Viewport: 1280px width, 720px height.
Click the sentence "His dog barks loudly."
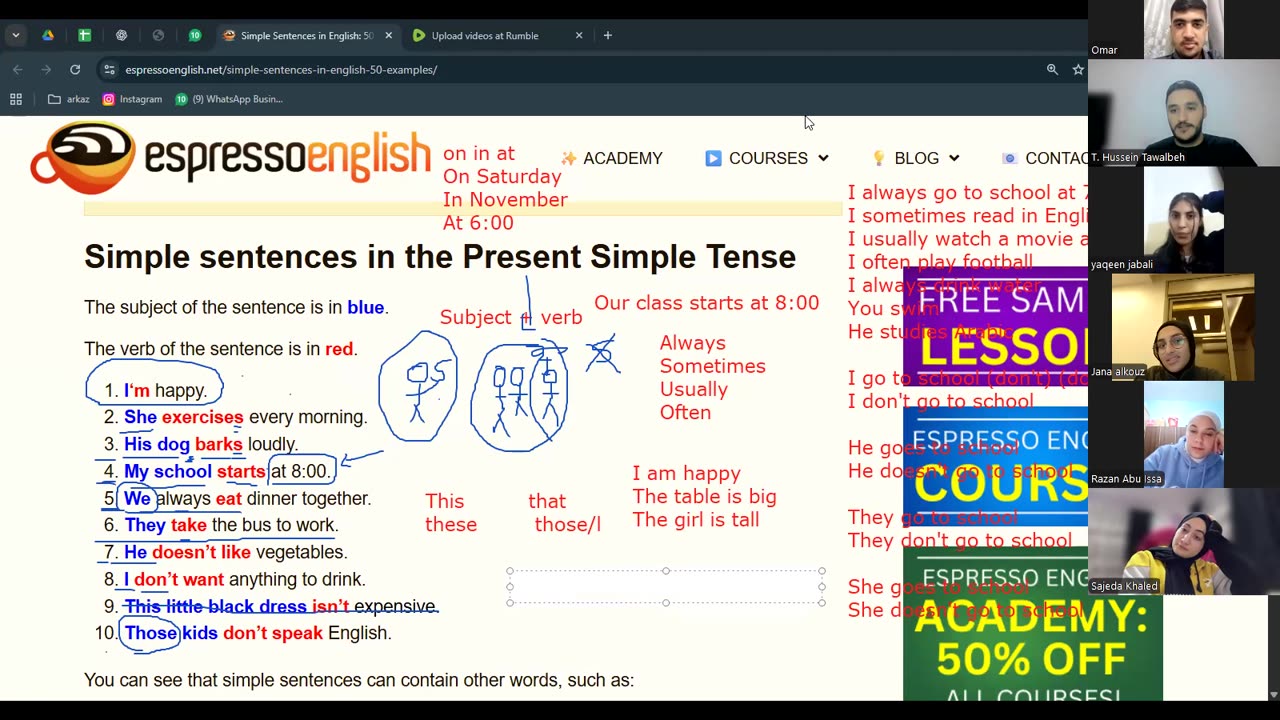pos(211,444)
